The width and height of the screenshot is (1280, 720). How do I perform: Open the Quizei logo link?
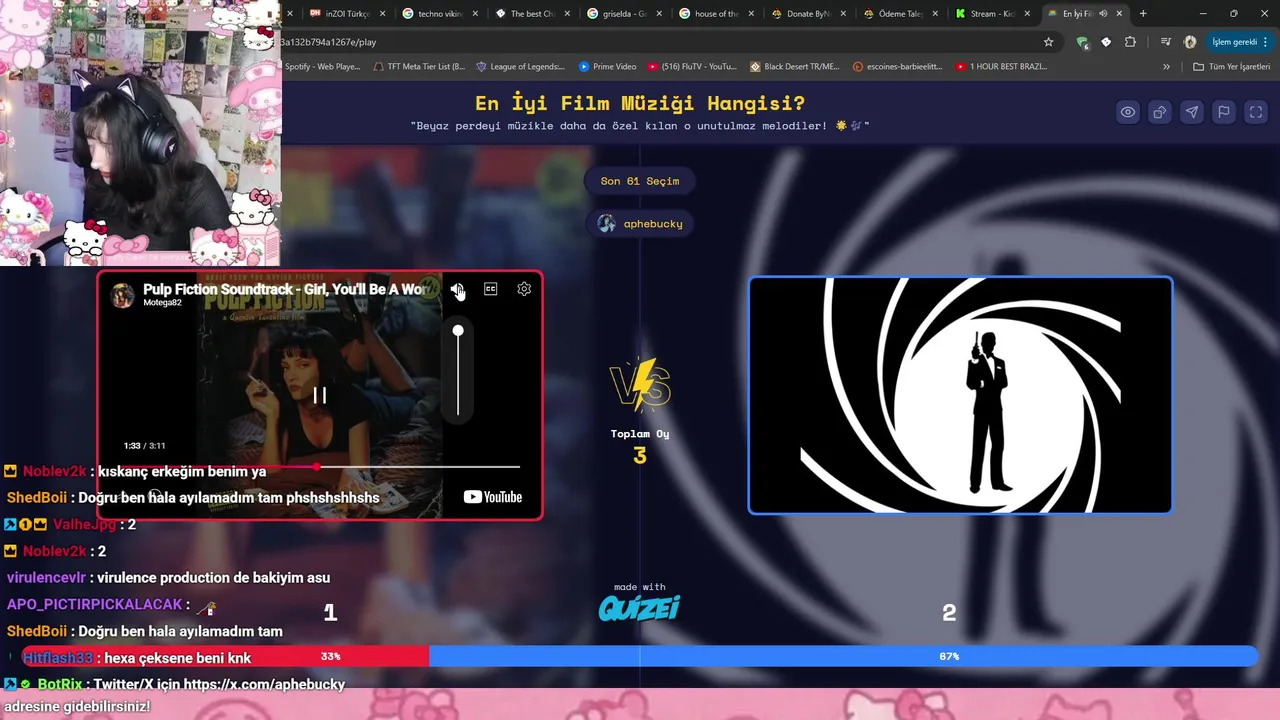pos(640,607)
